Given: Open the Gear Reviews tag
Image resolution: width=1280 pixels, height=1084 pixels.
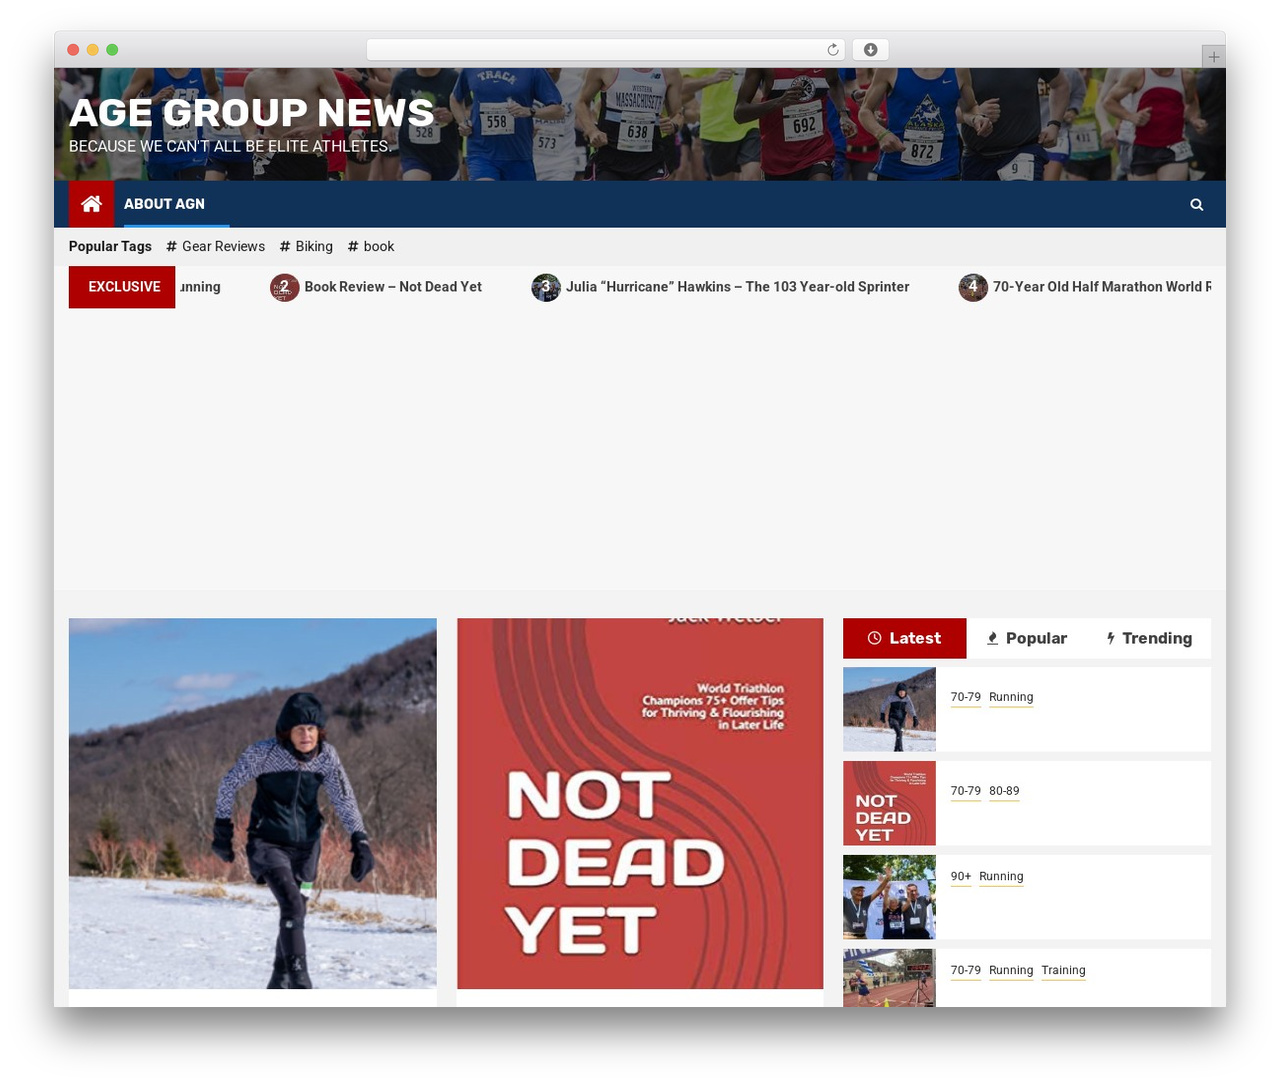Looking at the screenshot, I should pyautogui.click(x=215, y=246).
